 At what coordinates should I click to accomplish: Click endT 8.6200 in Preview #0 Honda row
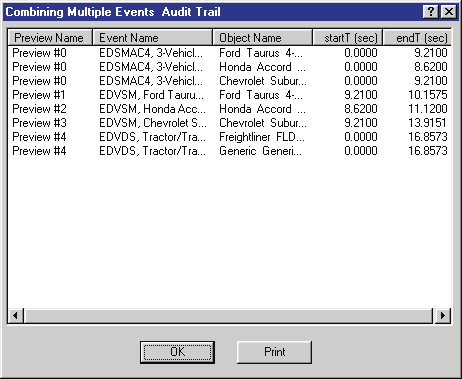[431, 67]
